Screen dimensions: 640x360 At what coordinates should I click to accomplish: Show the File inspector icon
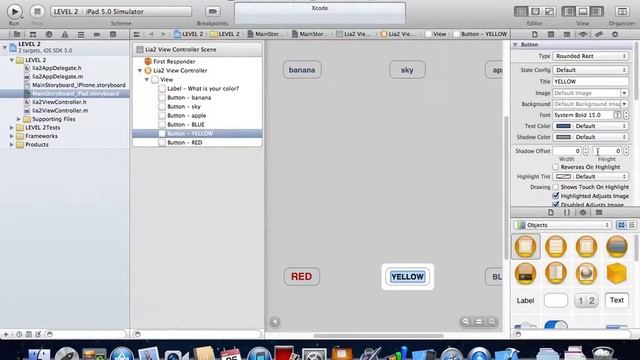(535, 34)
